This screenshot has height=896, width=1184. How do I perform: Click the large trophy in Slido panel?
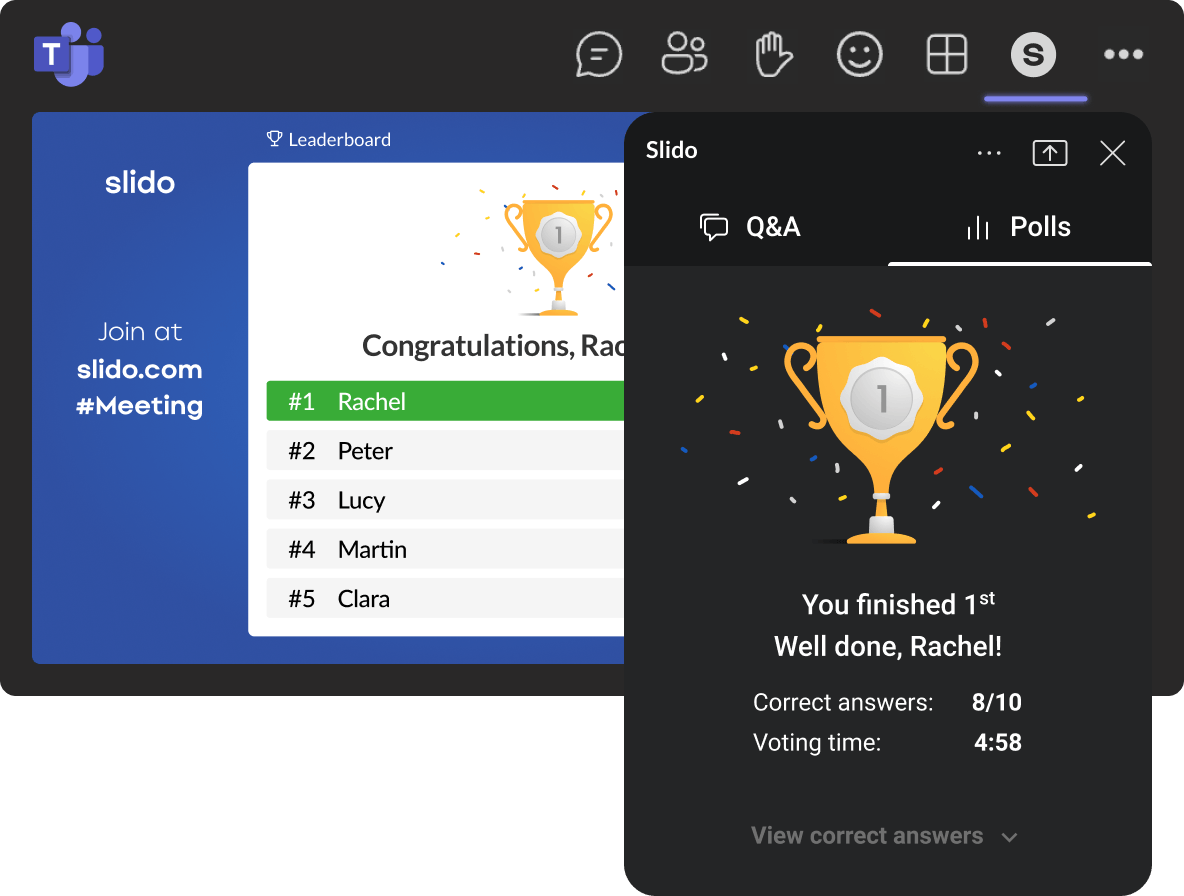click(881, 439)
